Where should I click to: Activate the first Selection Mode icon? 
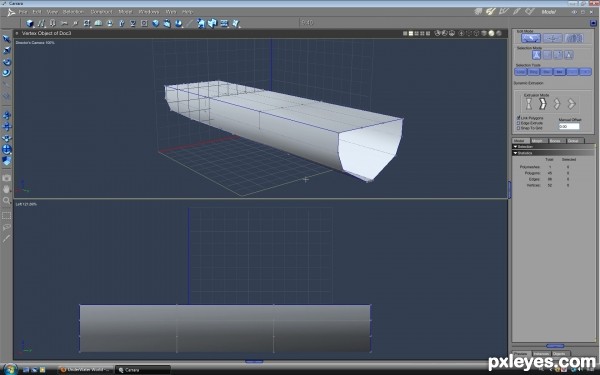(x=536, y=55)
